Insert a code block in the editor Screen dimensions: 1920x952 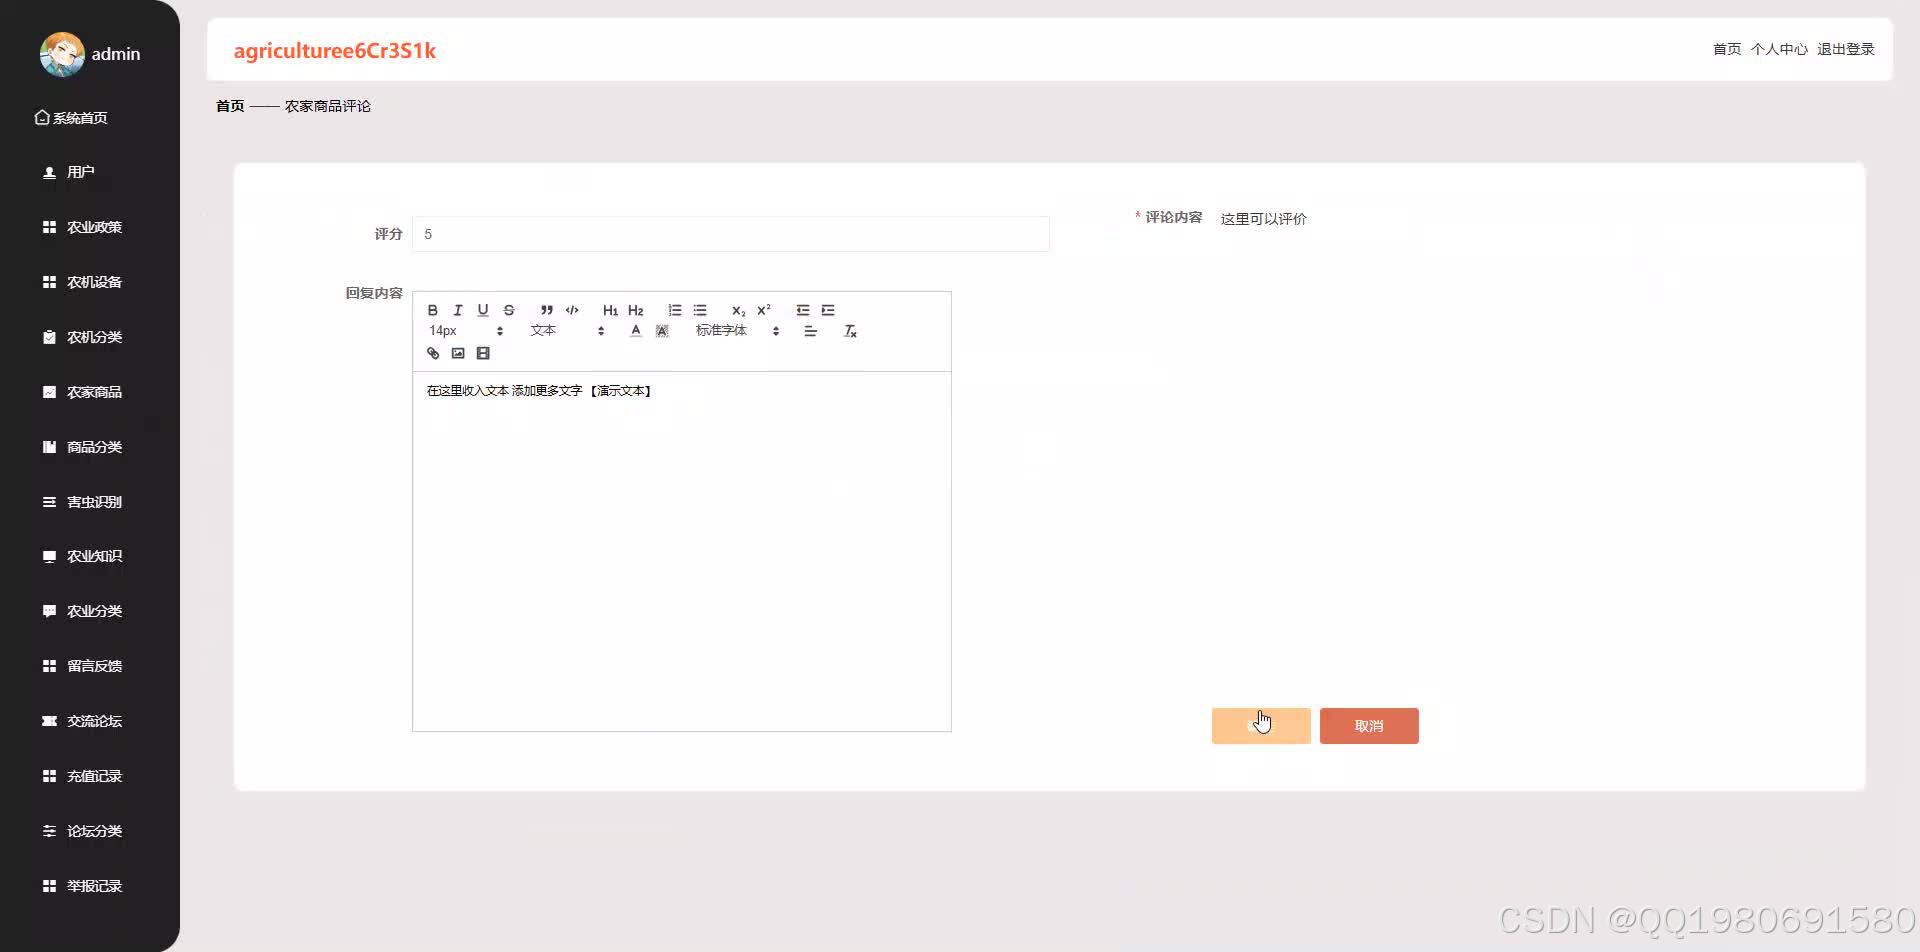coord(572,310)
